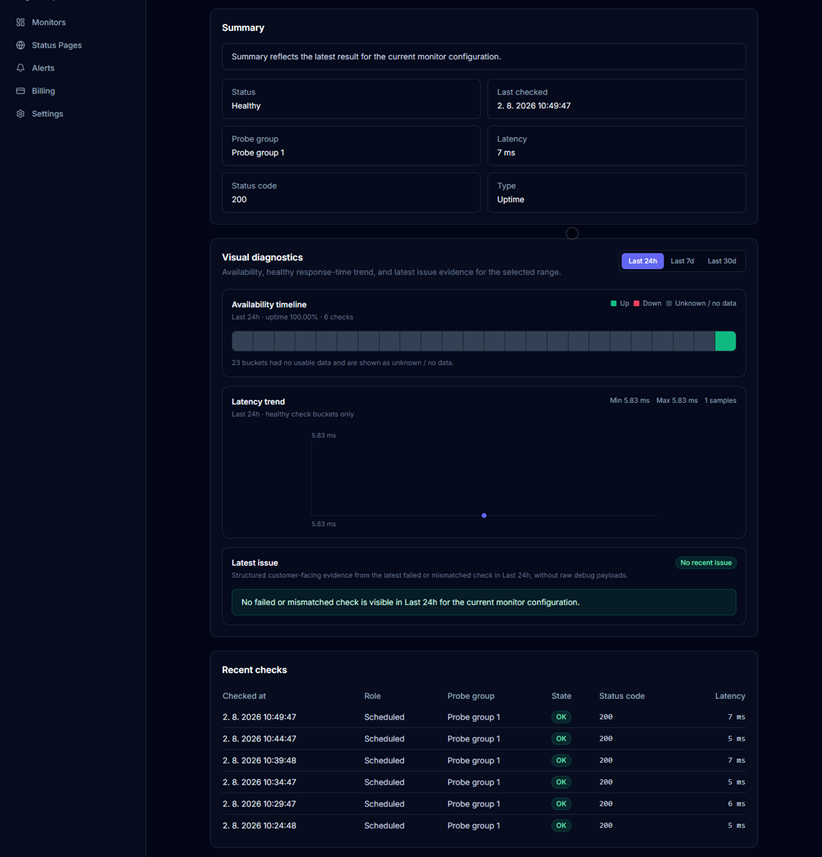Click the Role column header
Screen dimensions: 822x857
(372, 696)
